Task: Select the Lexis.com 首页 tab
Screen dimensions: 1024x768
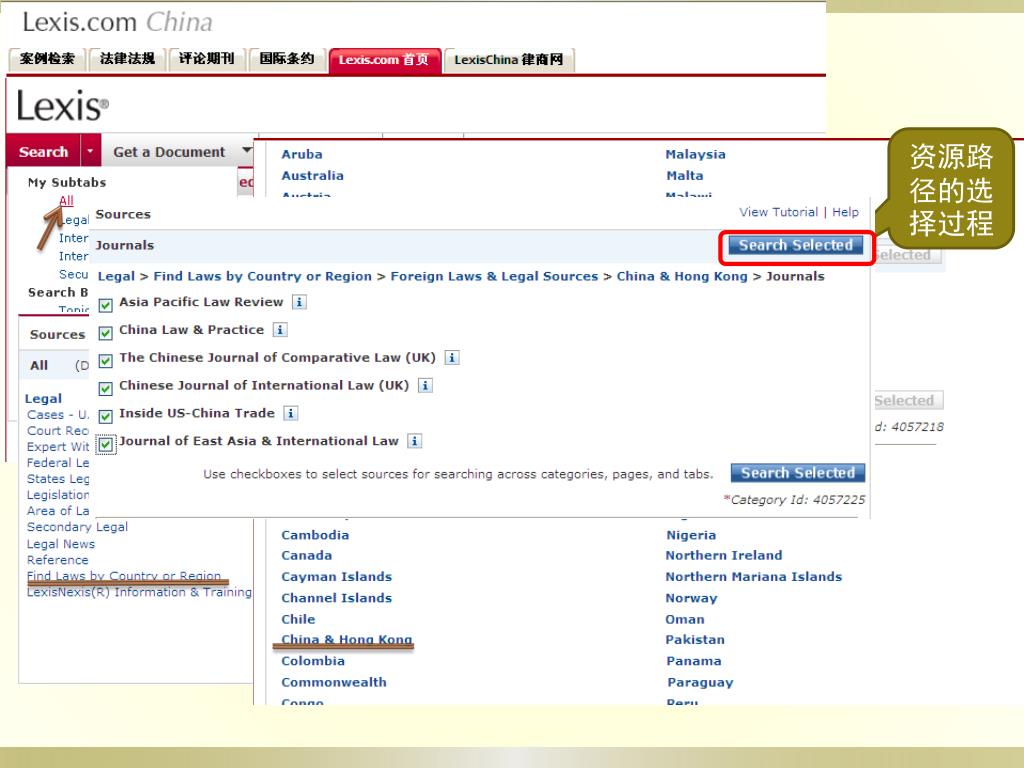Action: (x=384, y=60)
